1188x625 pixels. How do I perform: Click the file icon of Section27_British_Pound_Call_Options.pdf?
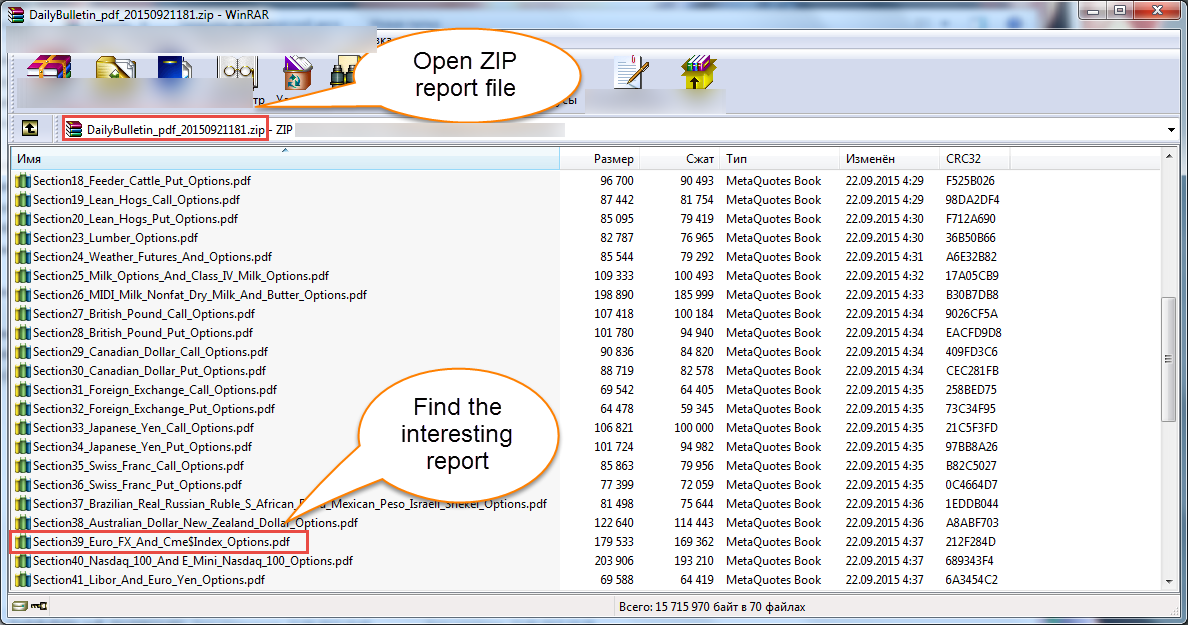pos(23,313)
